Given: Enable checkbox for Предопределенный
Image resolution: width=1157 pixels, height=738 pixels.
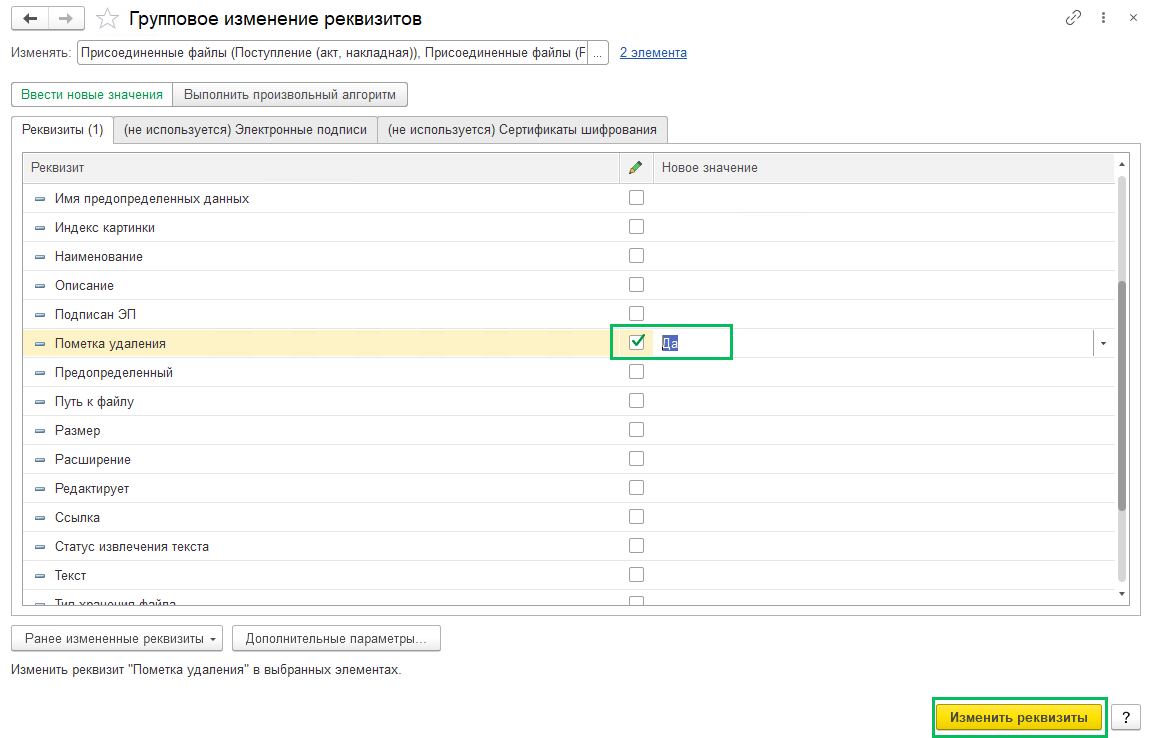Looking at the screenshot, I should pos(636,371).
